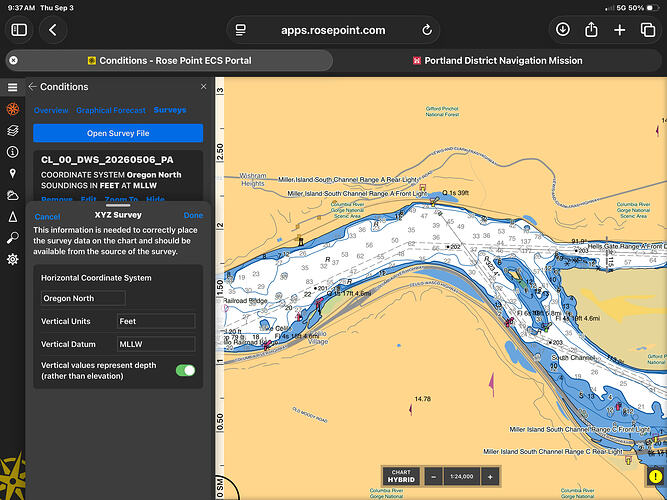
Task: Open the search magnifier icon
Action: 13,238
